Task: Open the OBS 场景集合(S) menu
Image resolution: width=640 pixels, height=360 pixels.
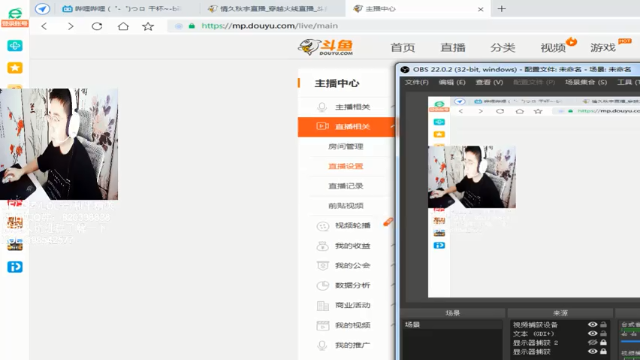Action: click(586, 82)
